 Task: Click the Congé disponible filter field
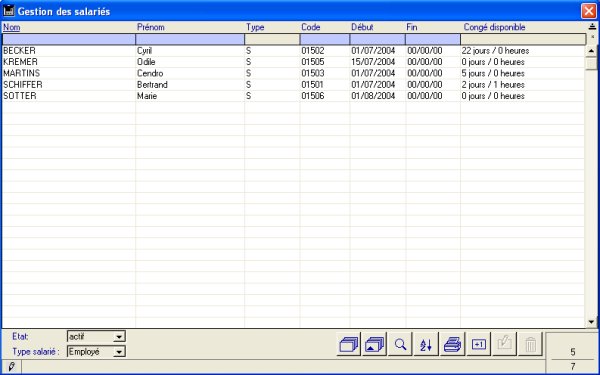[523, 39]
